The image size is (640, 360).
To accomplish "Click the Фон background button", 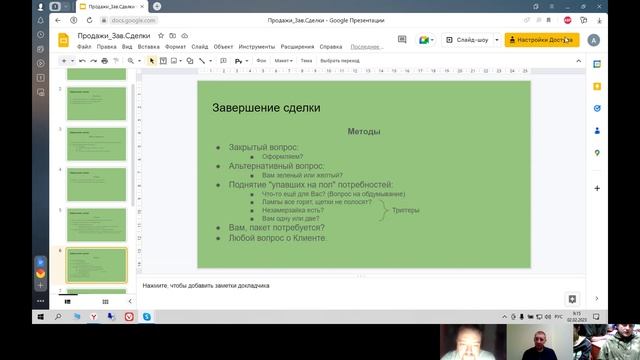I will 261,61.
